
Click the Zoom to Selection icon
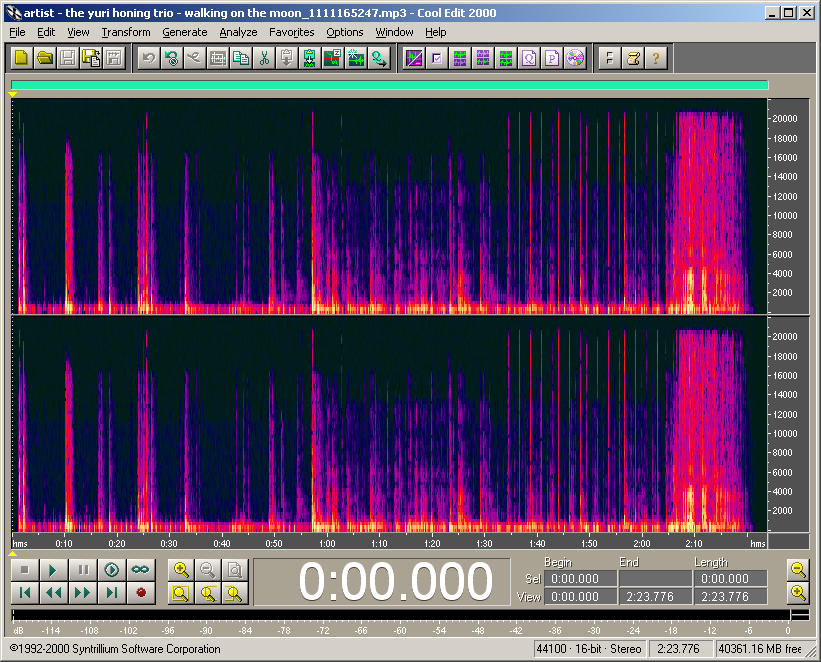181,593
